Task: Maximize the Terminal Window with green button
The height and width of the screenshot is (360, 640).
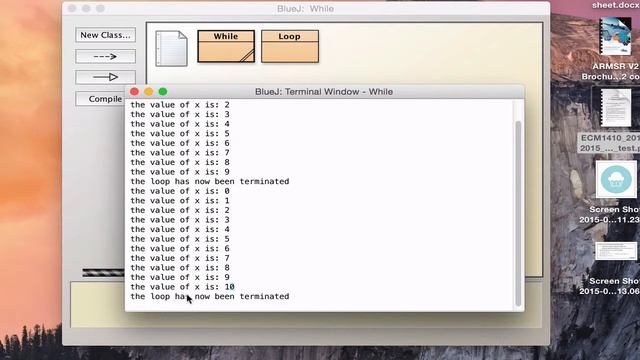Action: [x=163, y=91]
